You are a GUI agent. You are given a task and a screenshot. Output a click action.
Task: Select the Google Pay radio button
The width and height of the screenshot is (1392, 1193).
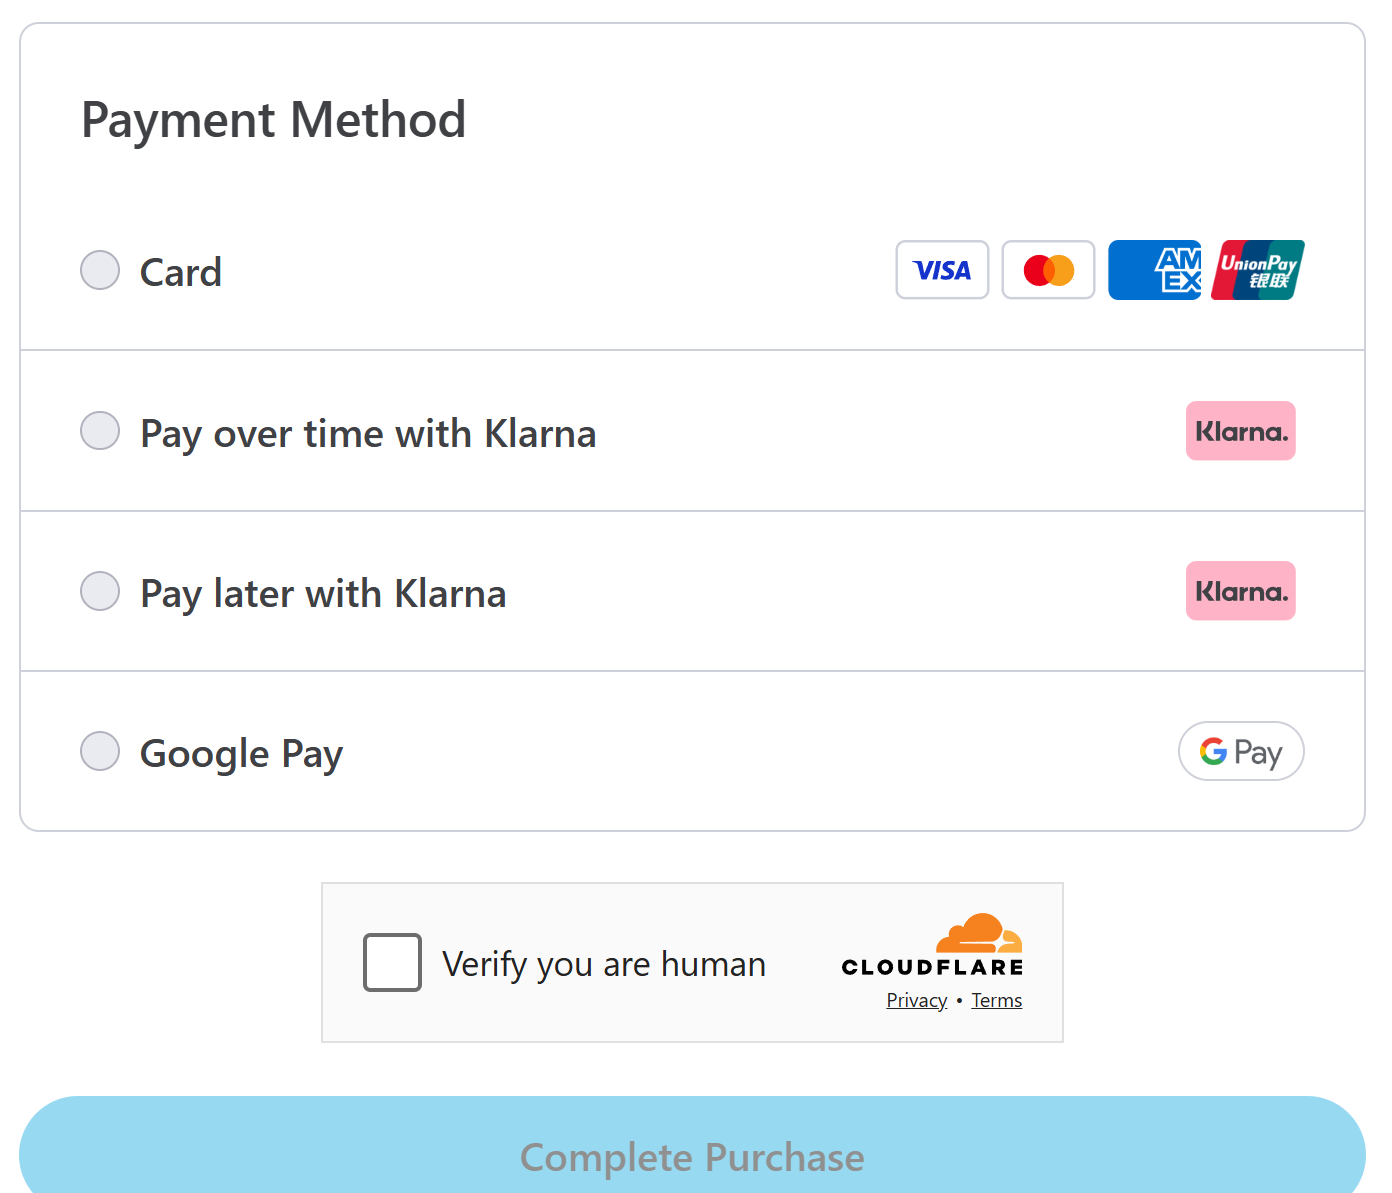tap(100, 751)
